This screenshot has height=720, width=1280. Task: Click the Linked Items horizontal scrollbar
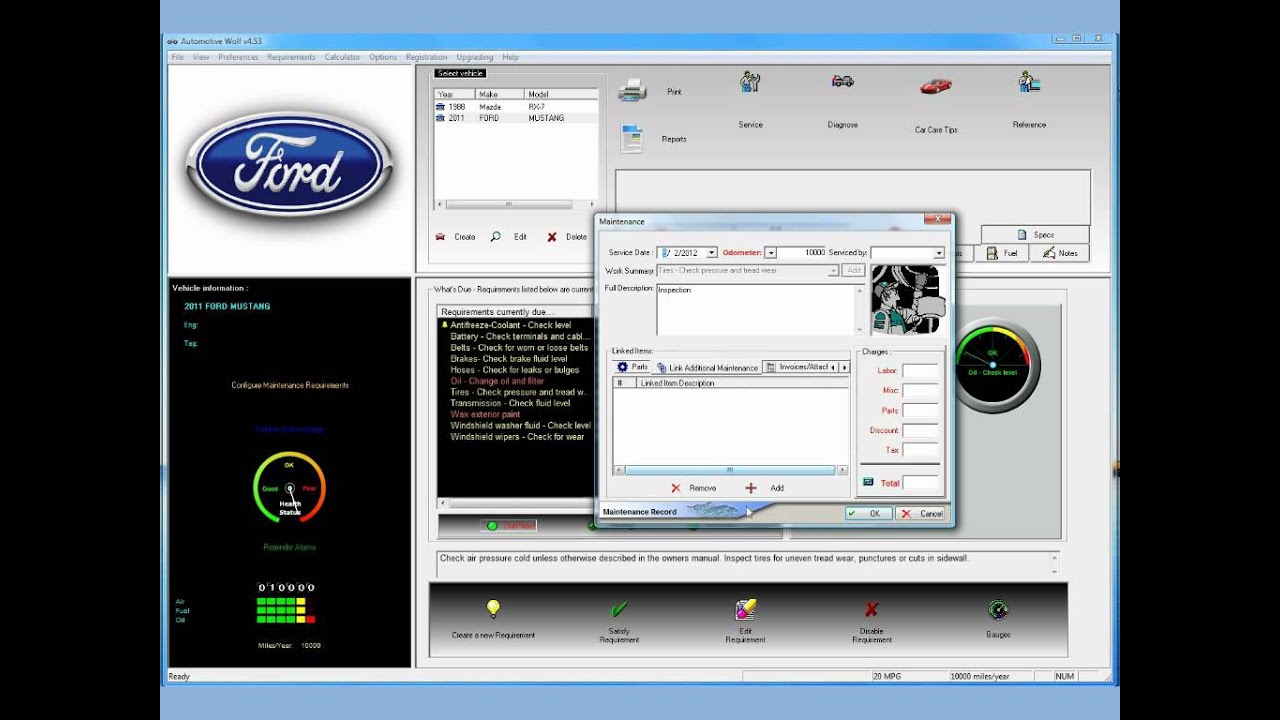730,470
